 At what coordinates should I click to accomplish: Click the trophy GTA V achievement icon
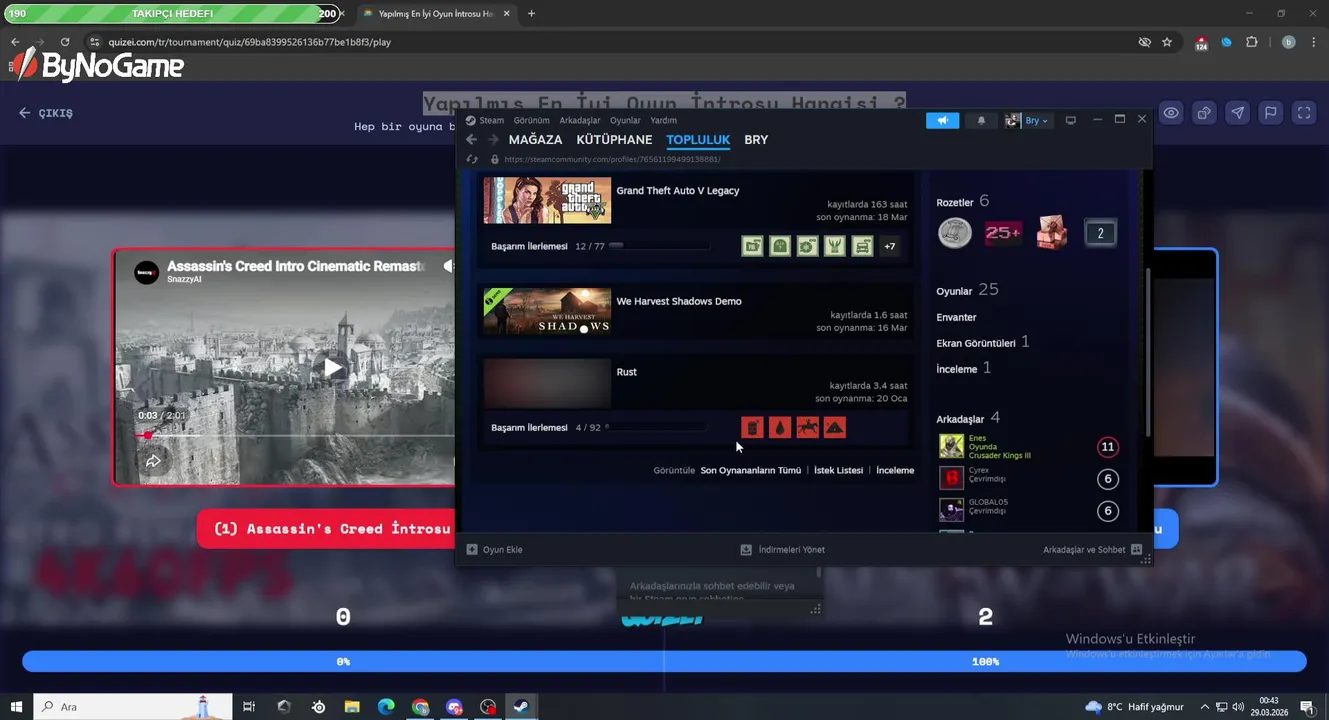835,246
